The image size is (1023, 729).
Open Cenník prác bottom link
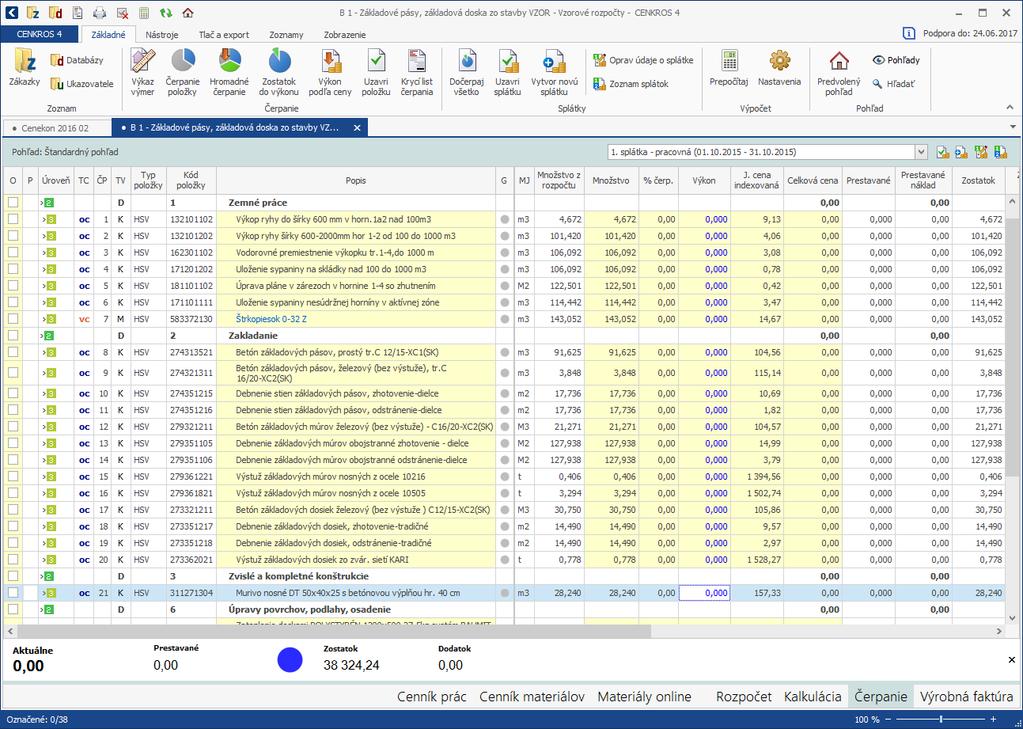coord(432,696)
